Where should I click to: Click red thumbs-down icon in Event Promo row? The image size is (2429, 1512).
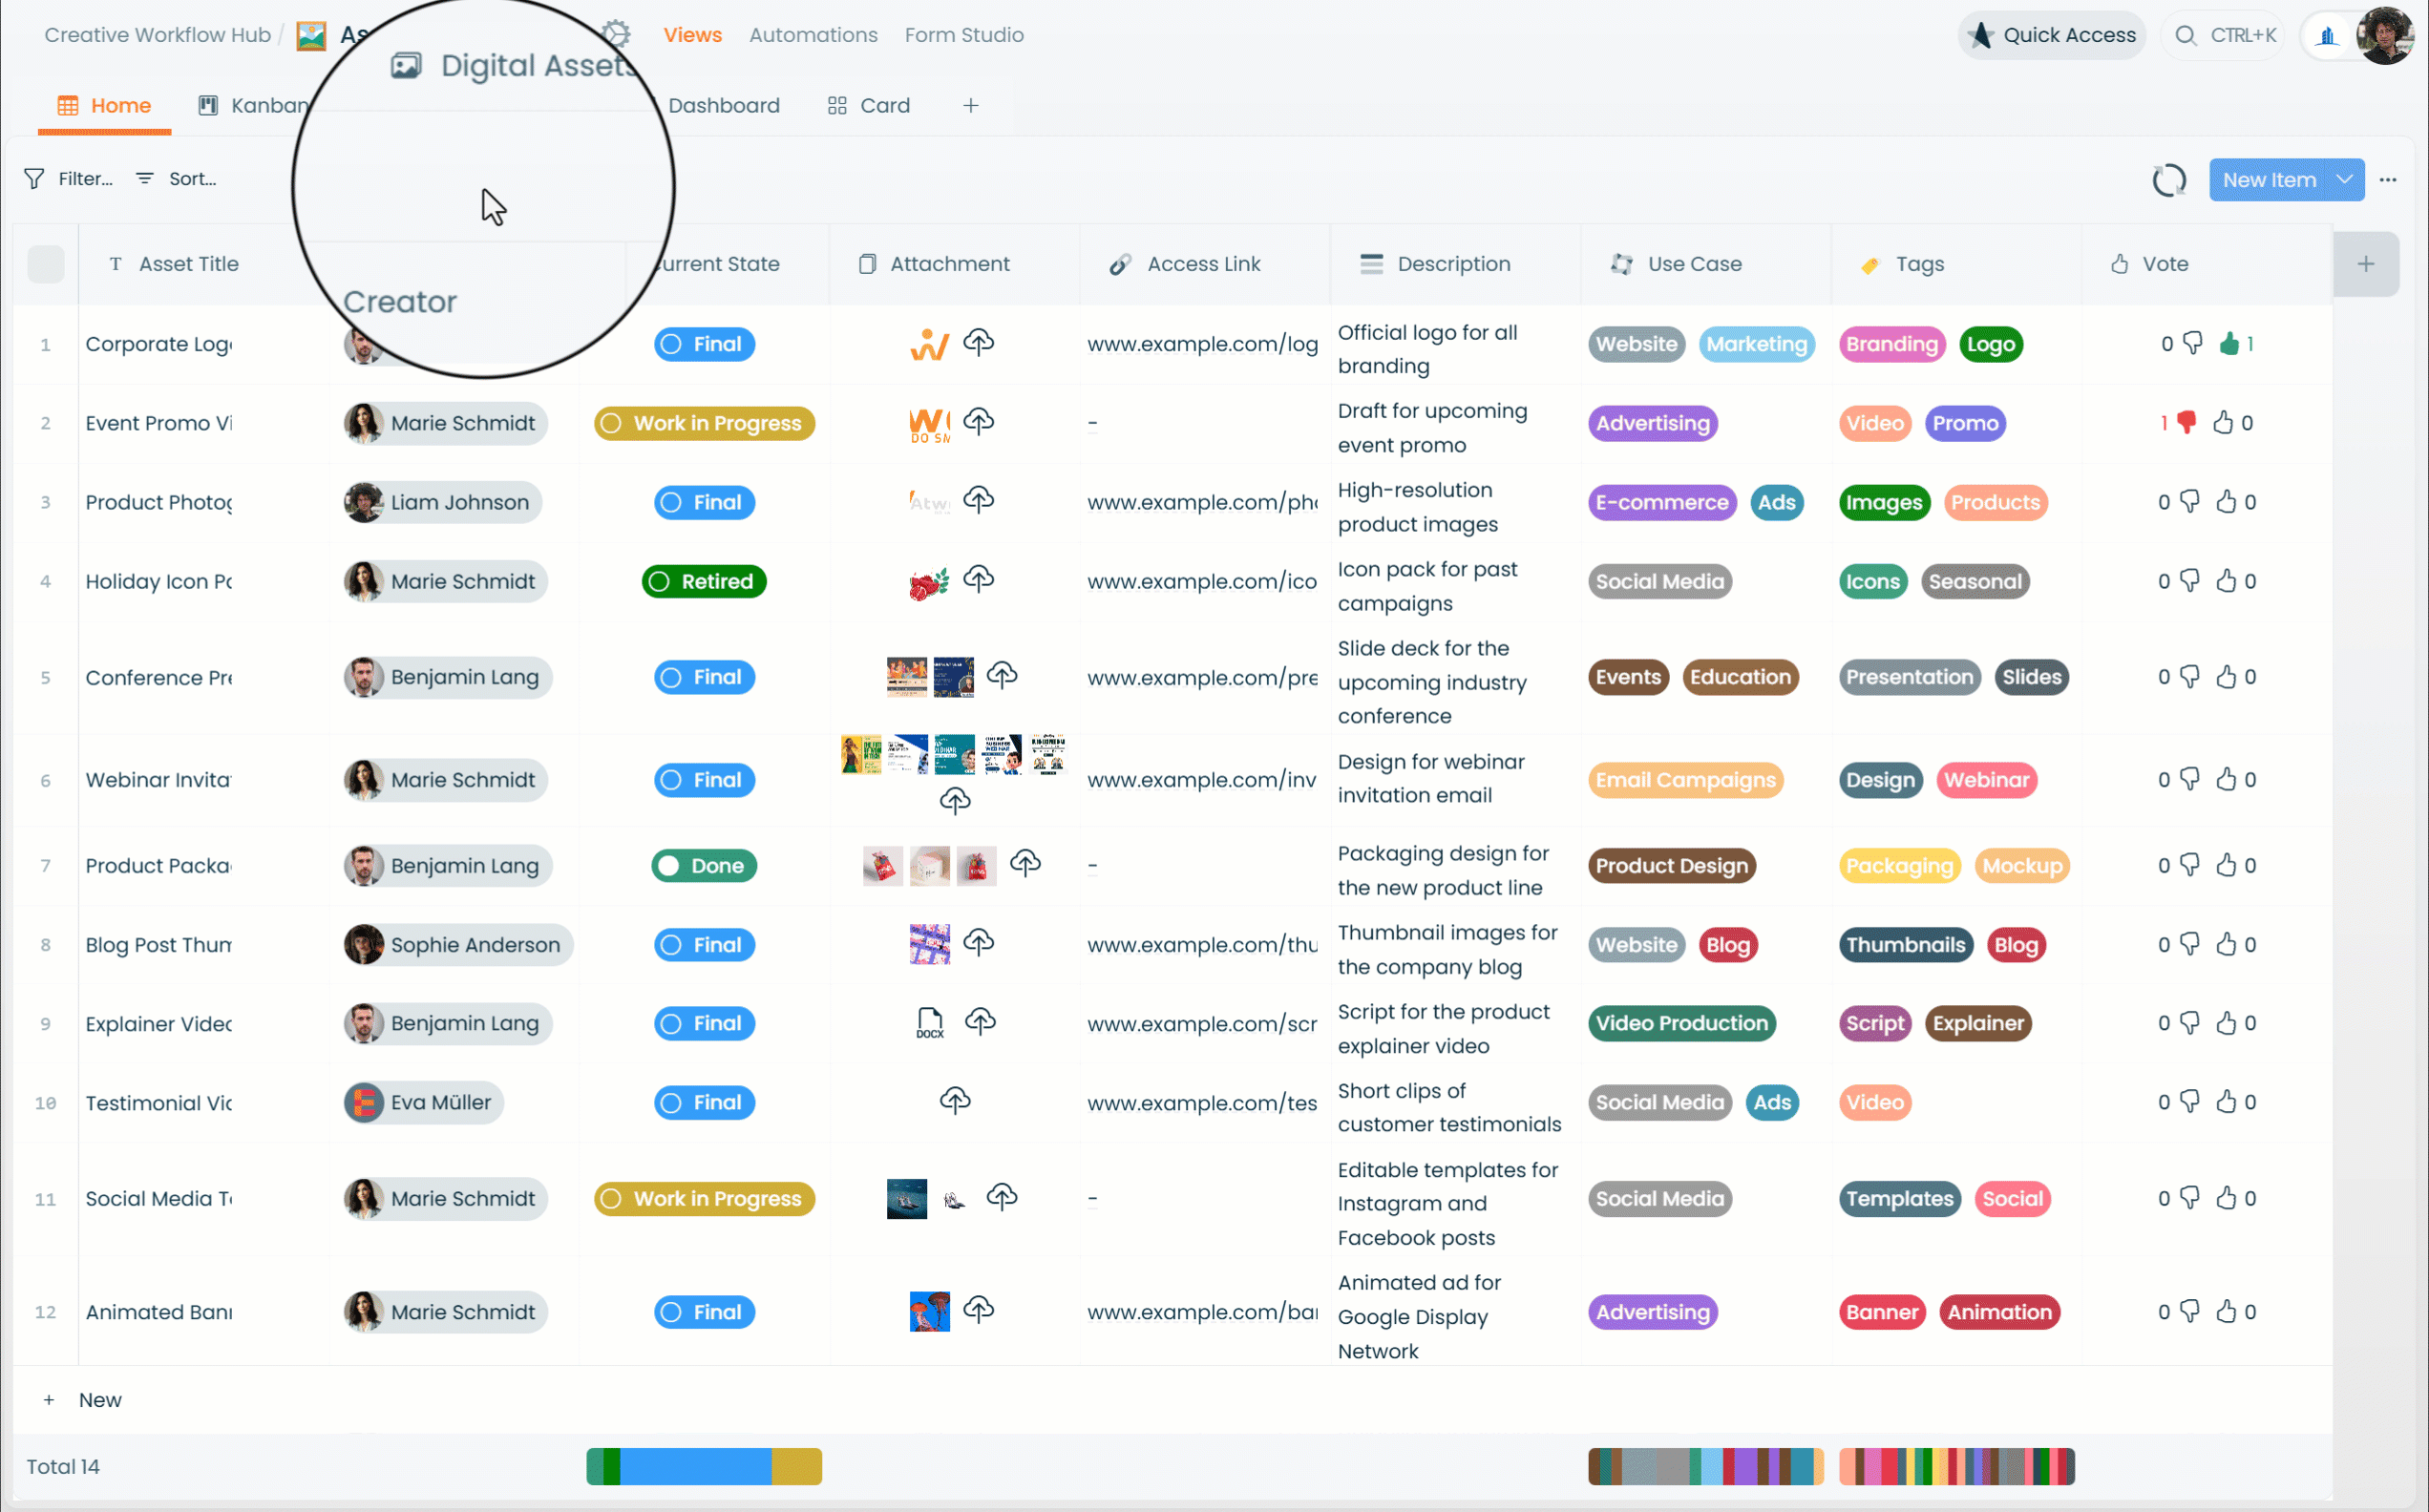(x=2187, y=422)
